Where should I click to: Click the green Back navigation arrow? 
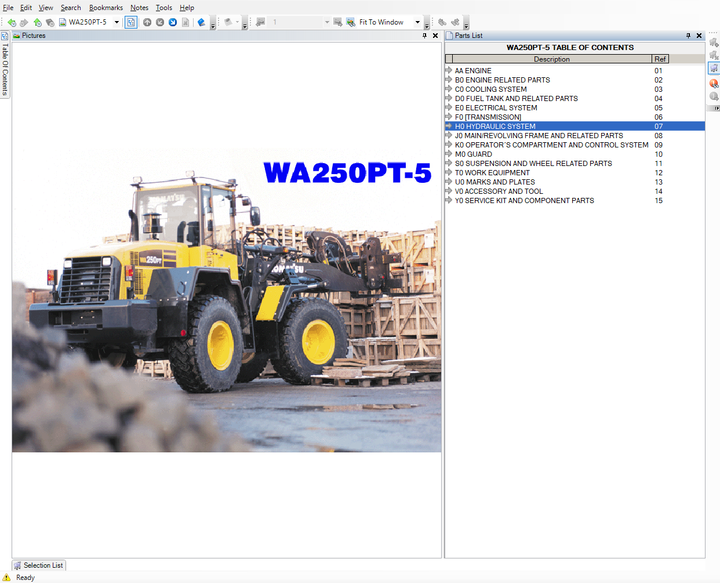[x=12, y=22]
